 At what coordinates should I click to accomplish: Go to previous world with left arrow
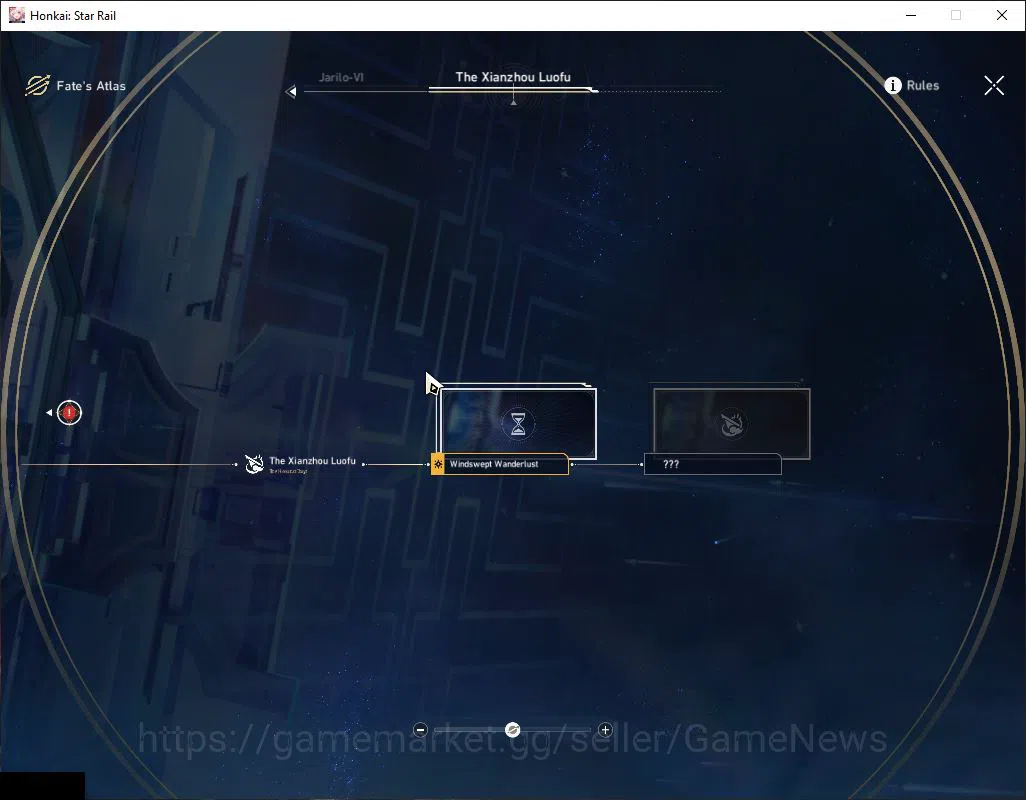click(x=291, y=92)
